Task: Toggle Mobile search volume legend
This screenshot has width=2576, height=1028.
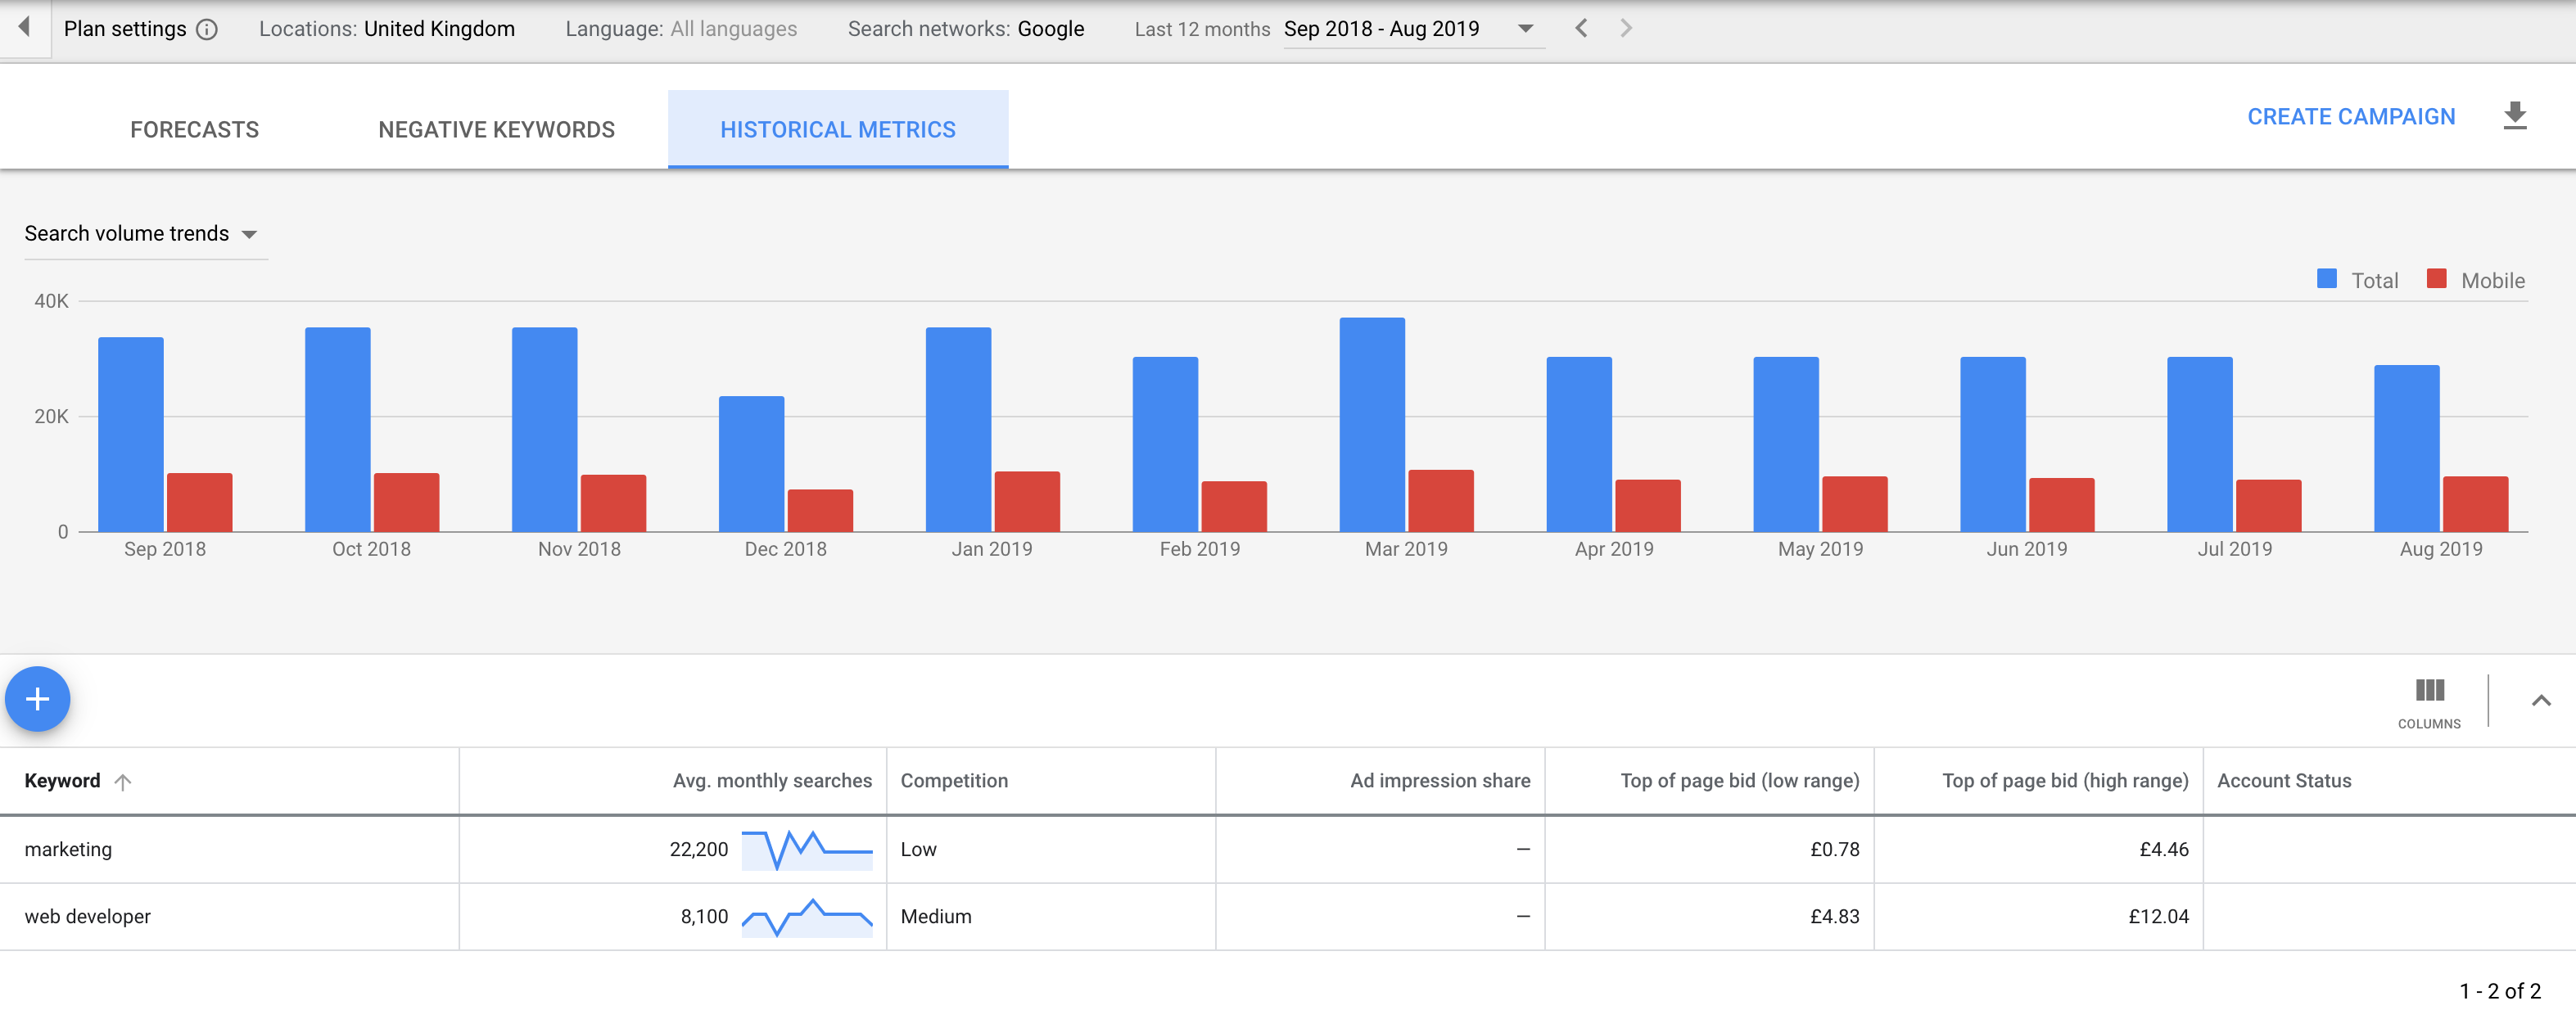Action: point(2479,276)
